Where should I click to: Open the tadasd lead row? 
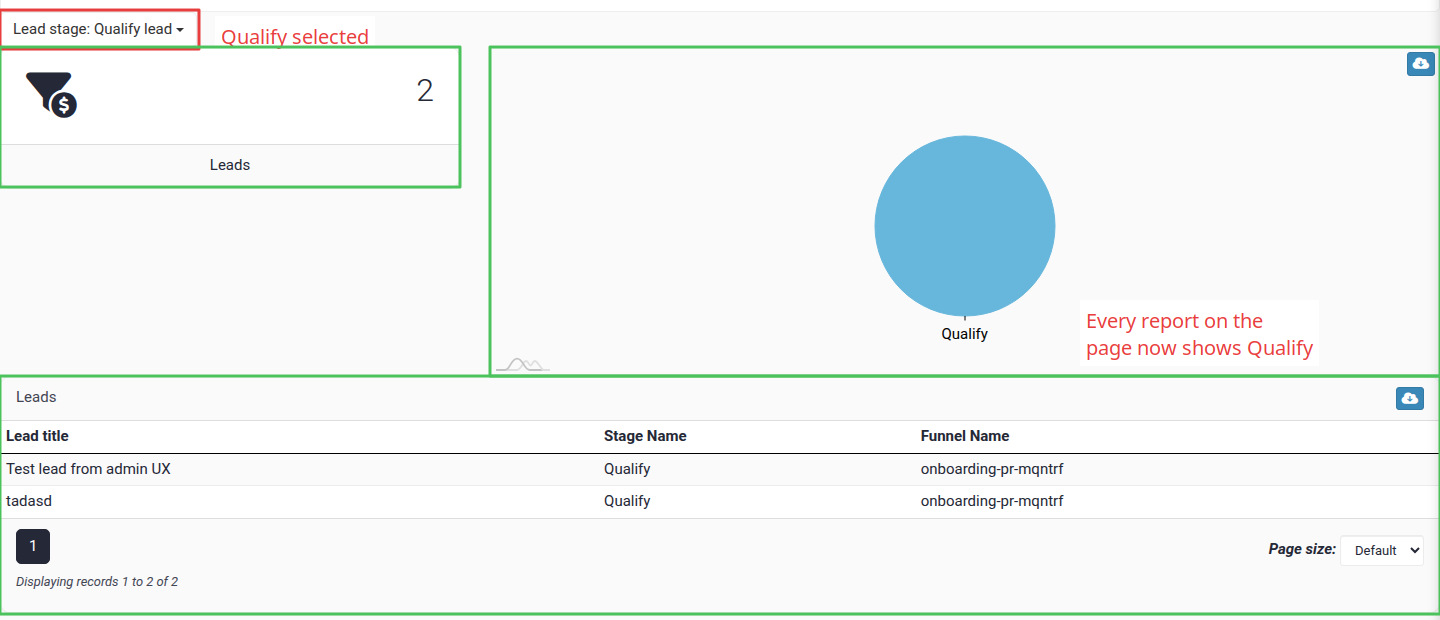tap(720, 501)
